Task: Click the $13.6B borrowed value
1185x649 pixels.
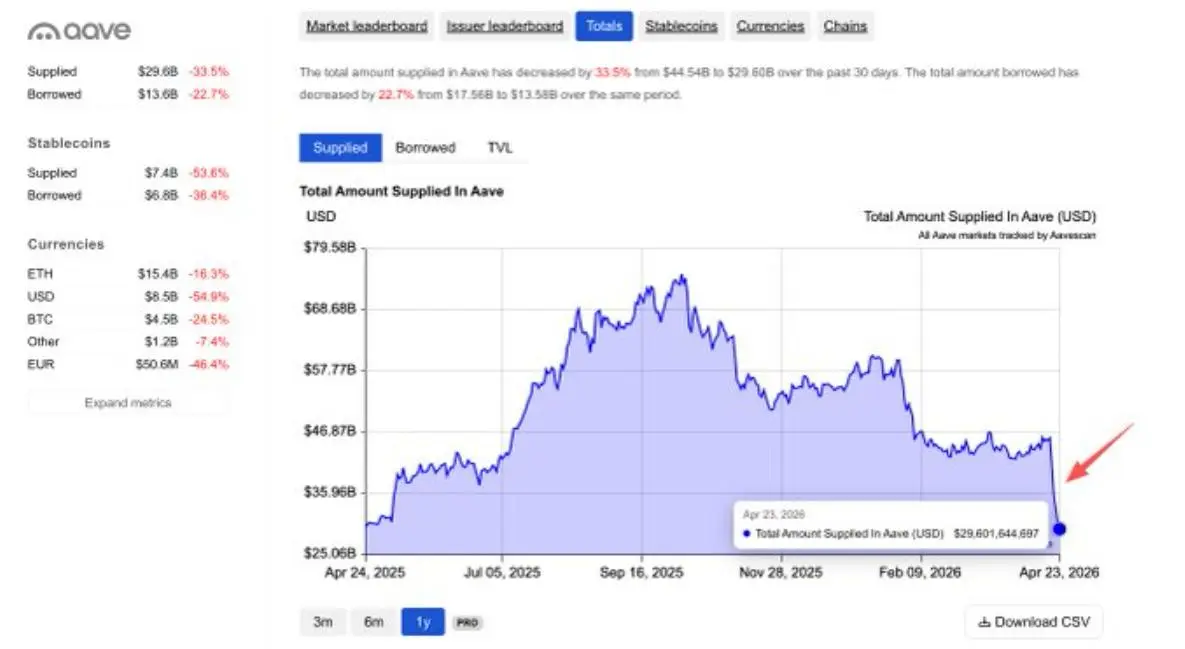Action: pyautogui.click(x=157, y=94)
